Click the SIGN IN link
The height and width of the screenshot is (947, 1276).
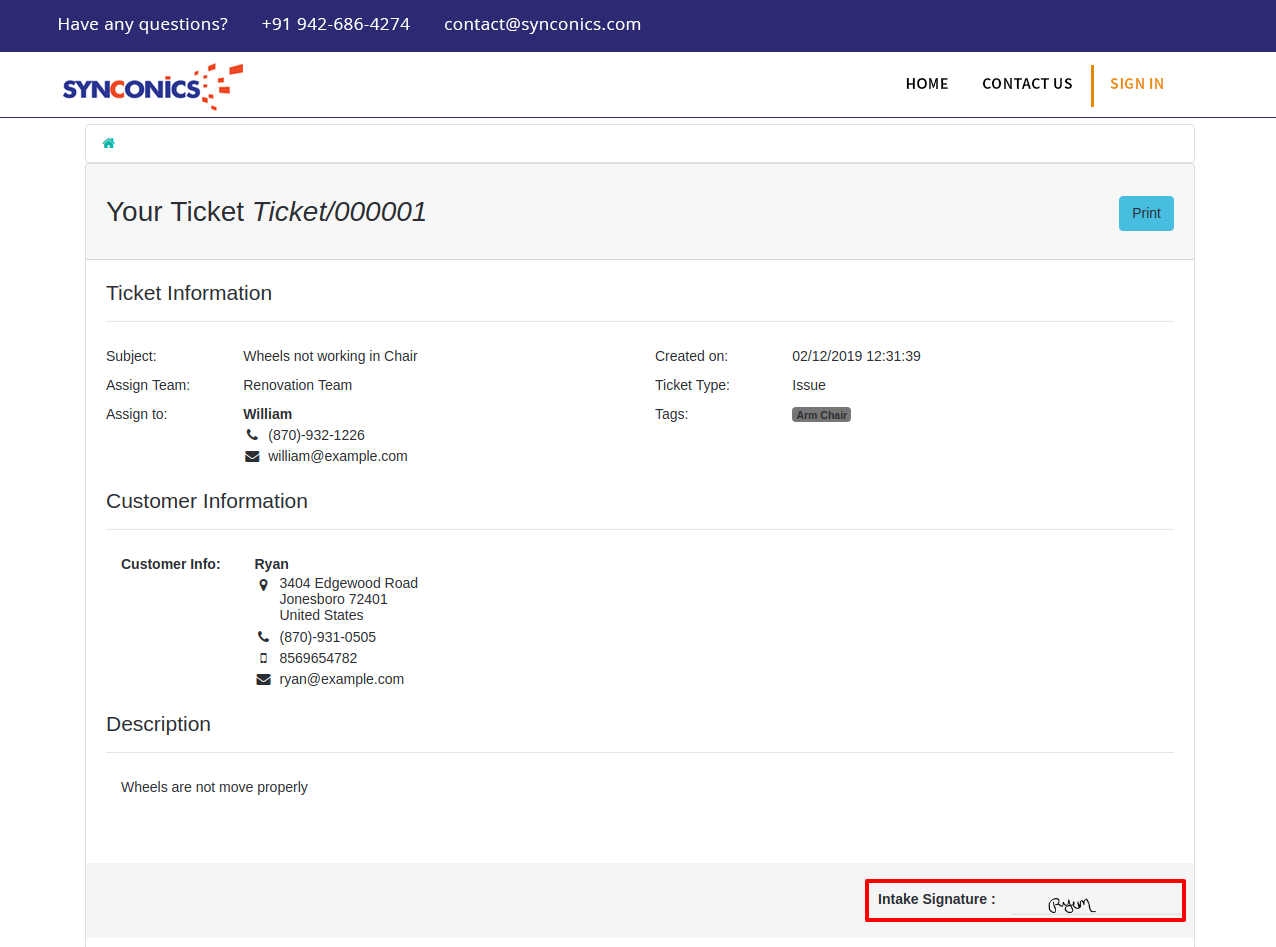1137,84
